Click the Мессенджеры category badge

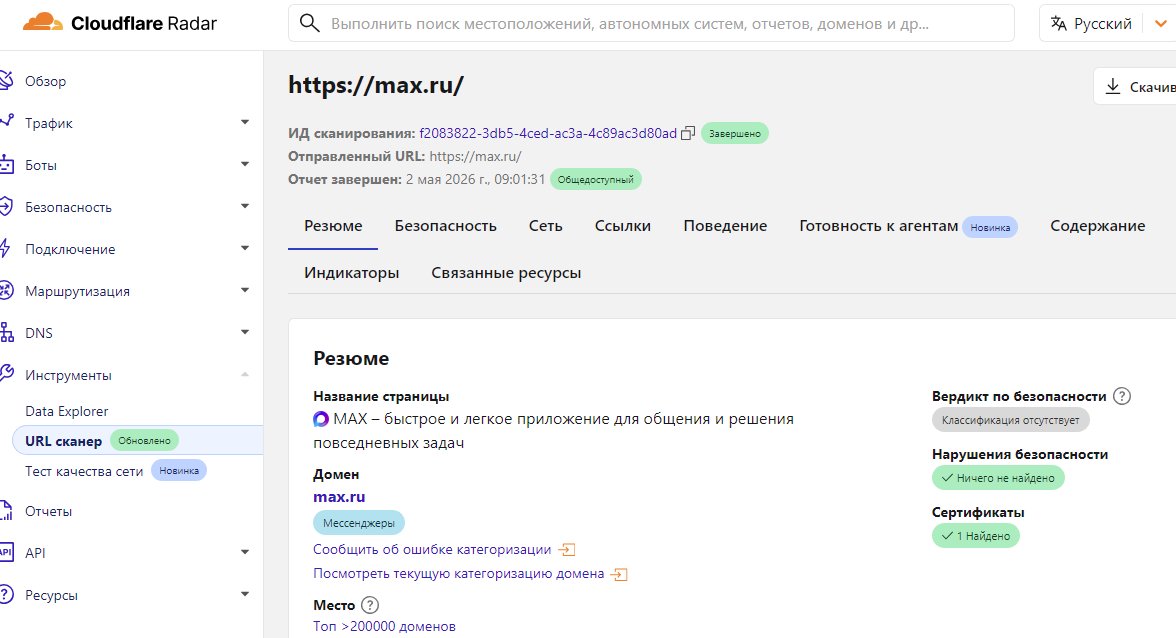(358, 523)
